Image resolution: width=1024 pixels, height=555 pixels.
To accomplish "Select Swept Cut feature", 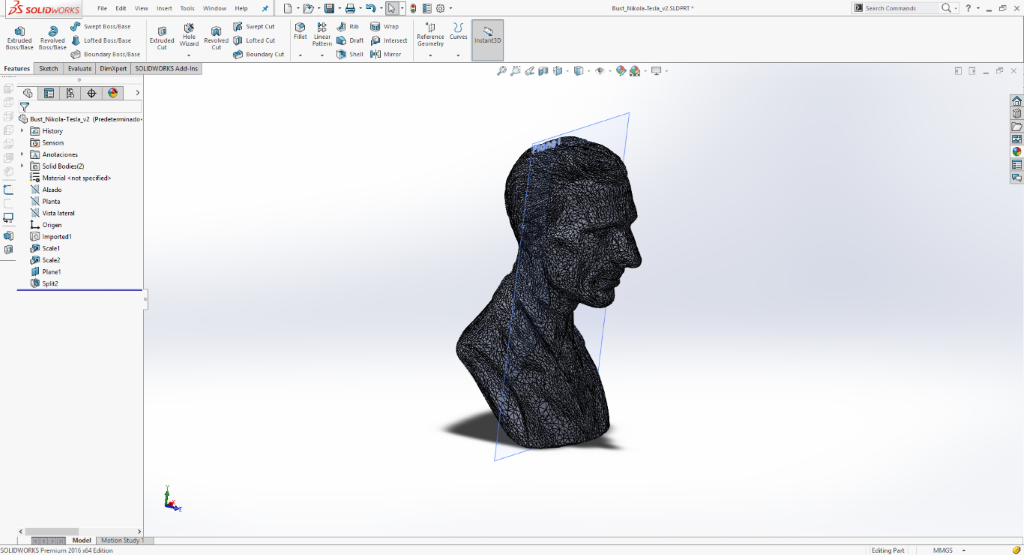I will click(x=254, y=27).
